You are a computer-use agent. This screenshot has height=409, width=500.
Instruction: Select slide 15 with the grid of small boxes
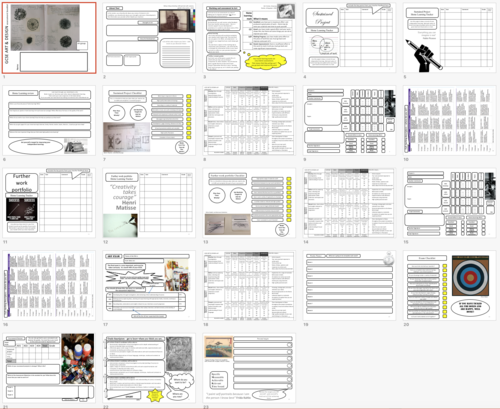pos(449,203)
